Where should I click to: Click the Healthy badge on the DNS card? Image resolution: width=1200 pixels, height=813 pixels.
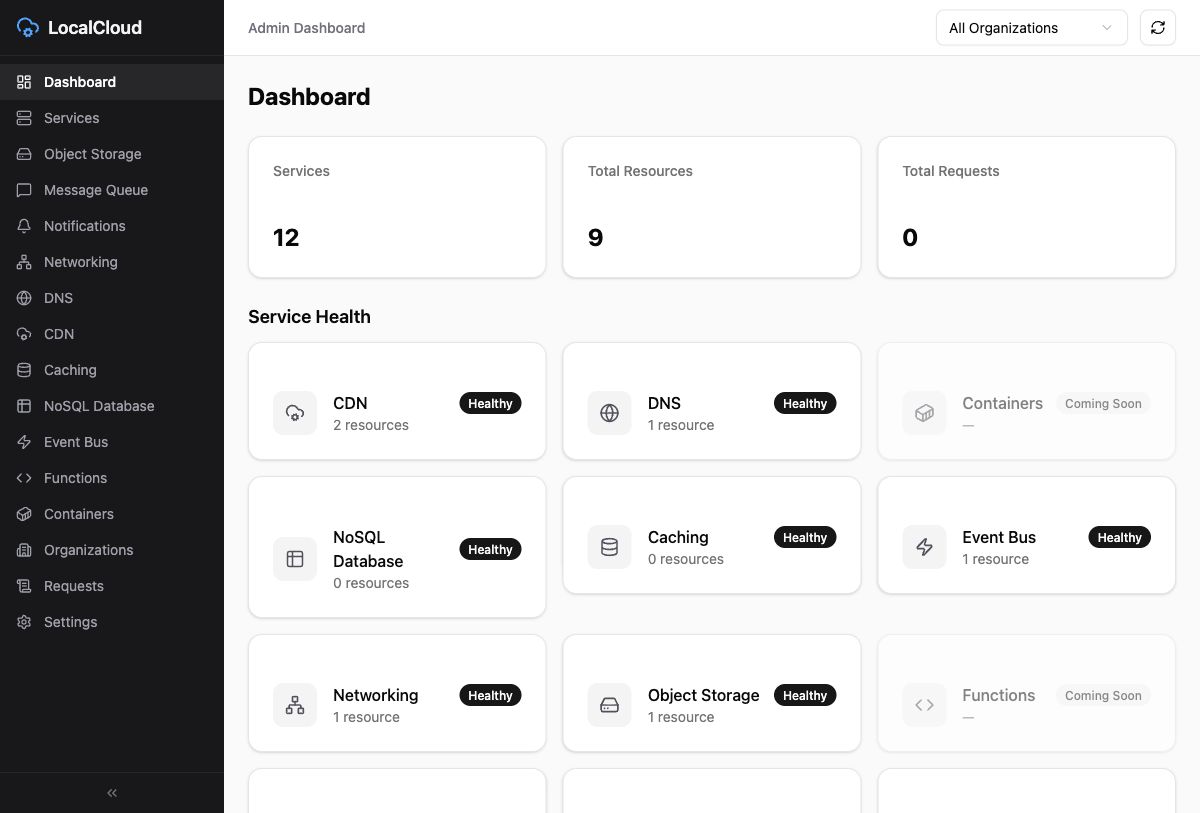pos(805,403)
